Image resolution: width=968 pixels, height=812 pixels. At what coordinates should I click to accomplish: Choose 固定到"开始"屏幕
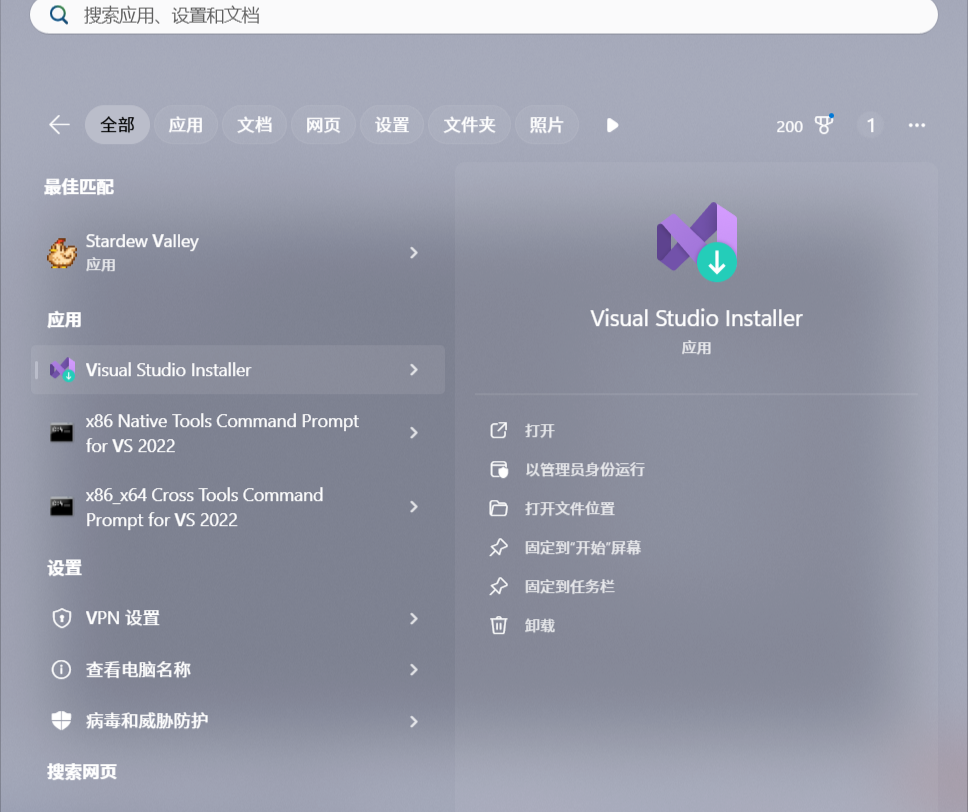click(x=583, y=547)
